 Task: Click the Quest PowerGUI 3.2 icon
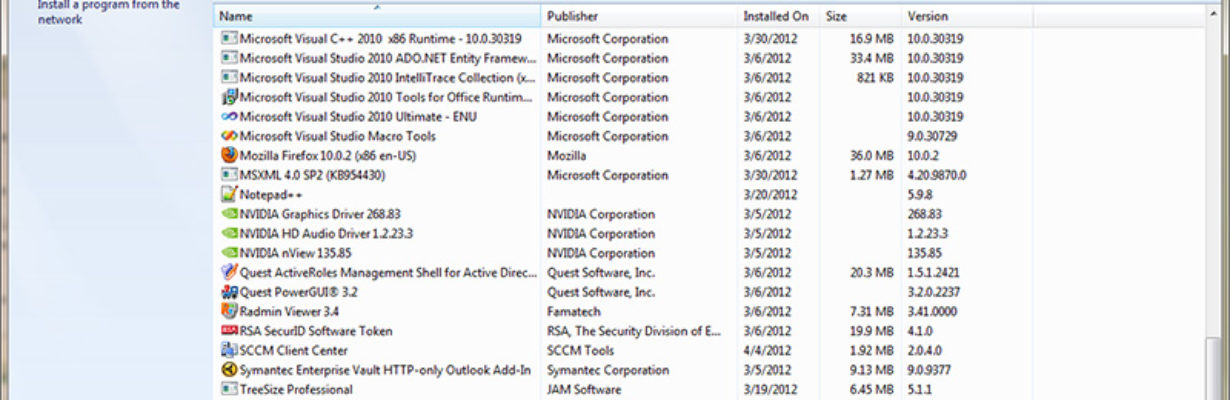pos(229,292)
